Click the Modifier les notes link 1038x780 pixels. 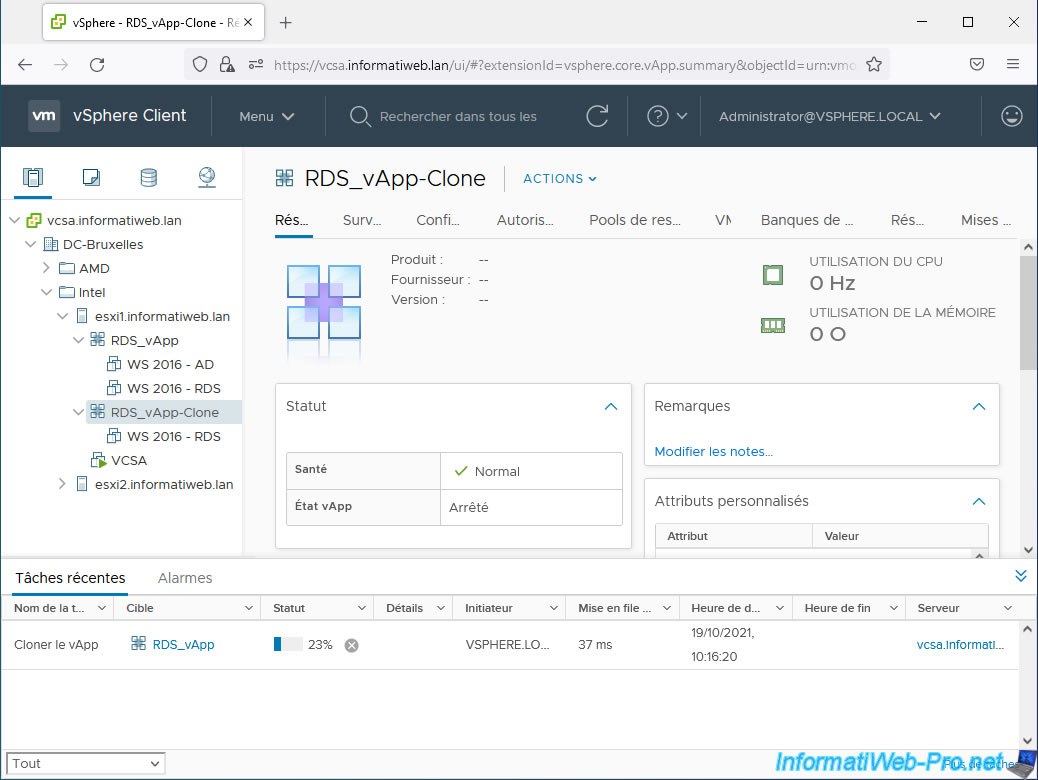point(713,452)
